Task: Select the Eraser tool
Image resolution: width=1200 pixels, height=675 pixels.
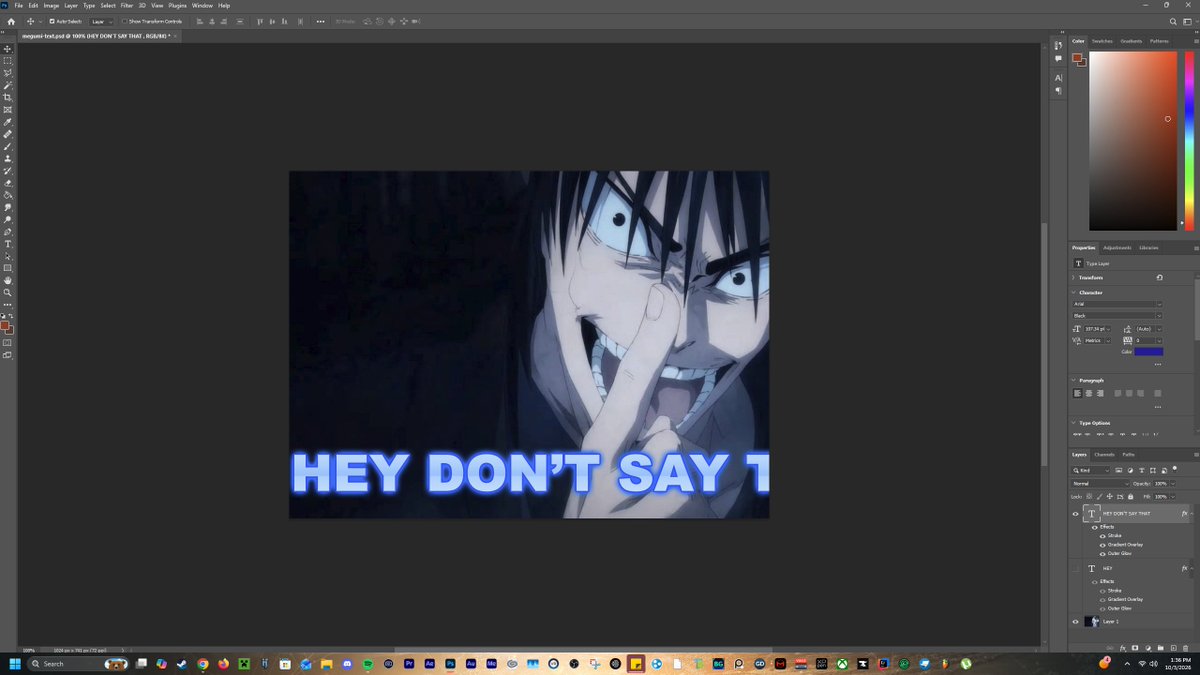Action: [8, 183]
